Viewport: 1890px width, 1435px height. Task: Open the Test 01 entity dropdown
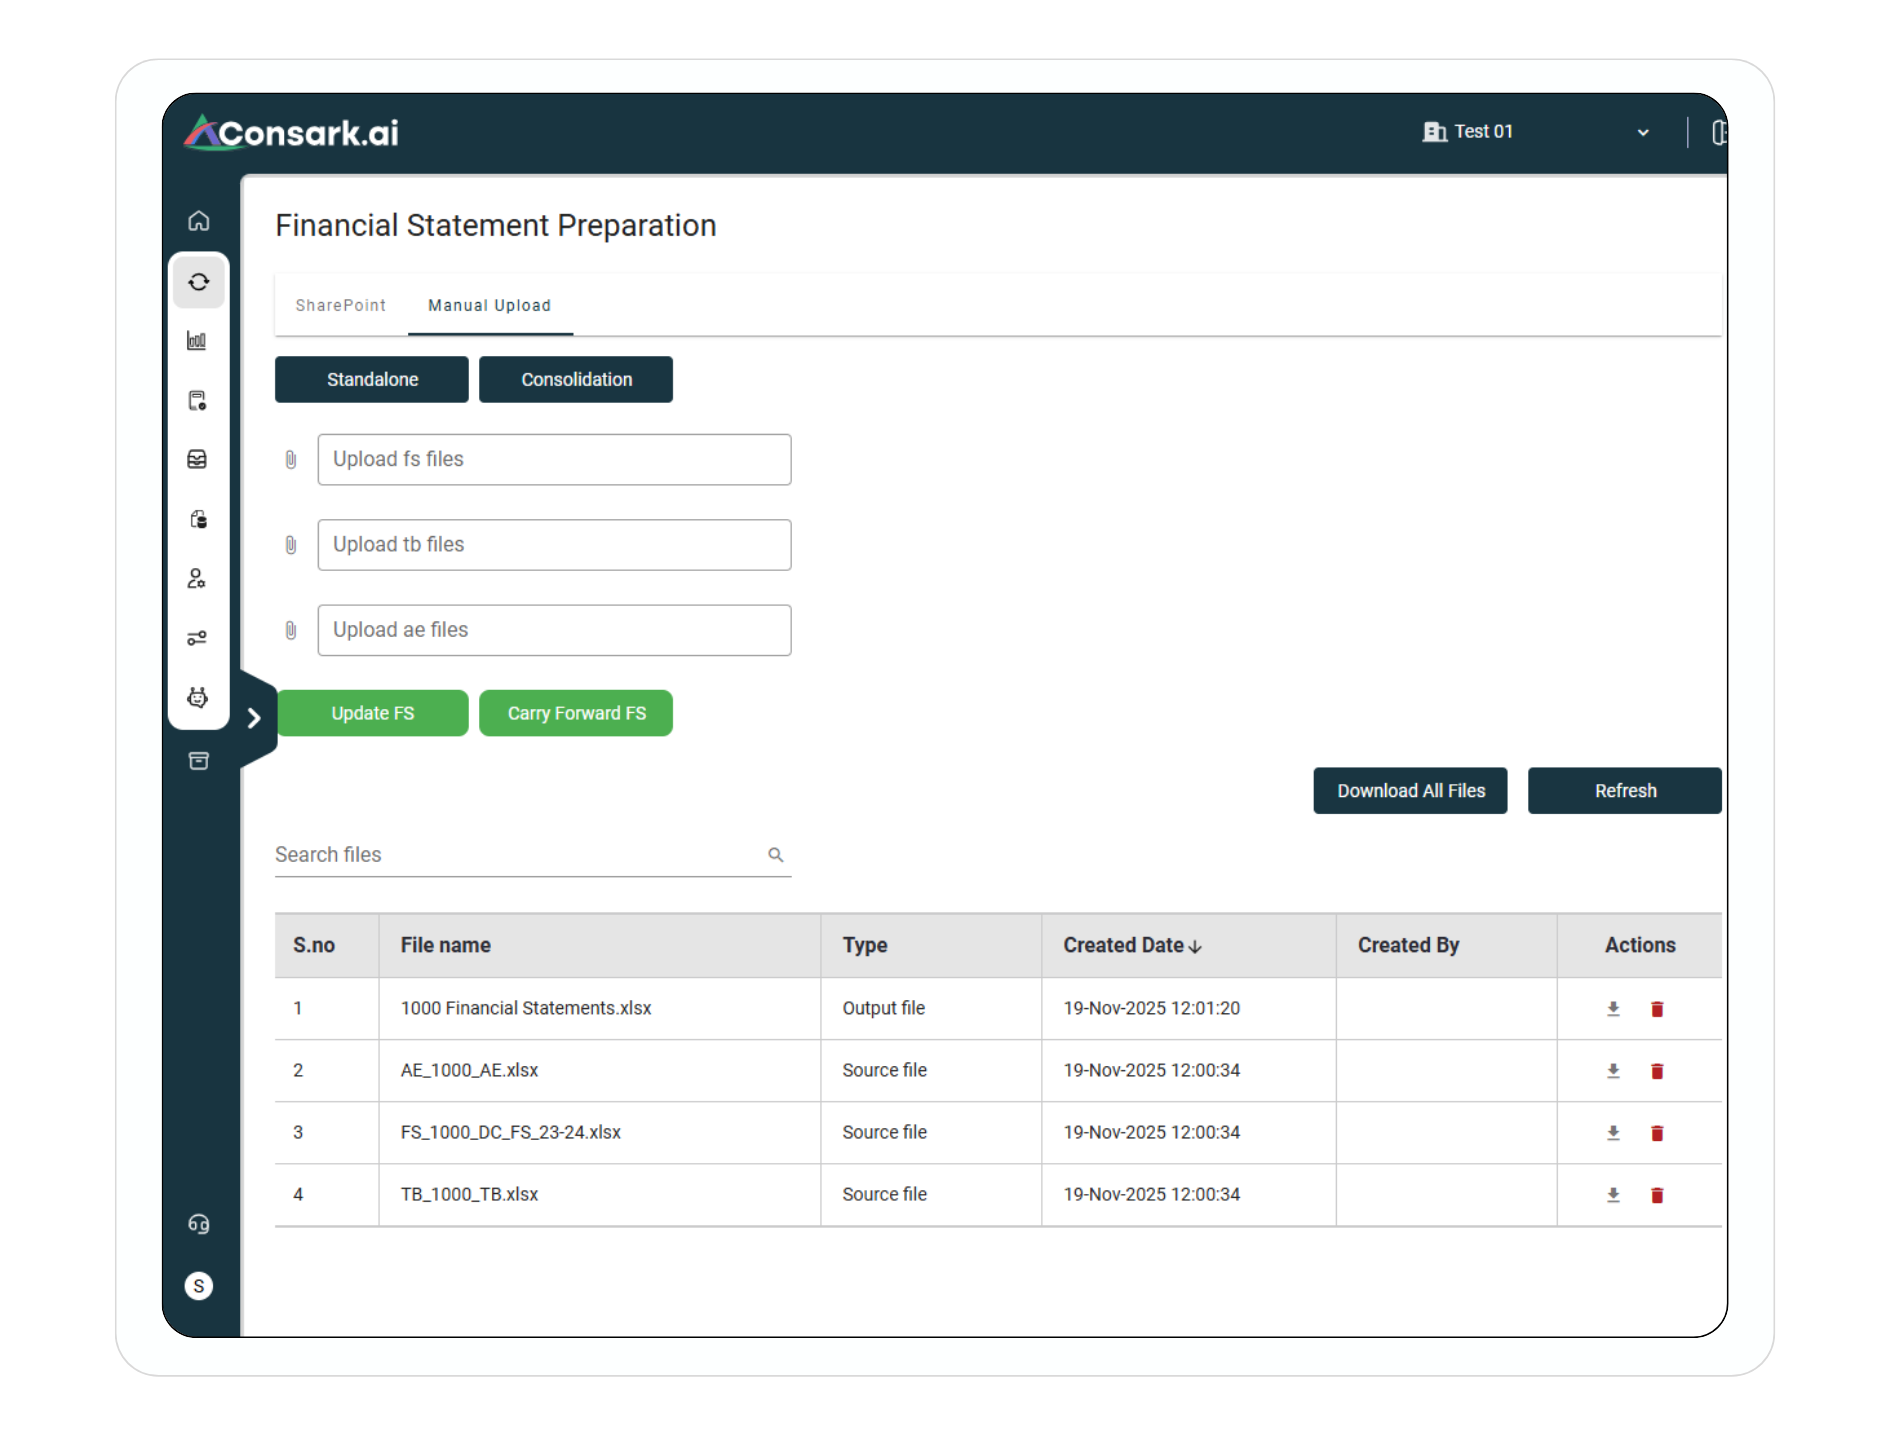(x=1641, y=131)
